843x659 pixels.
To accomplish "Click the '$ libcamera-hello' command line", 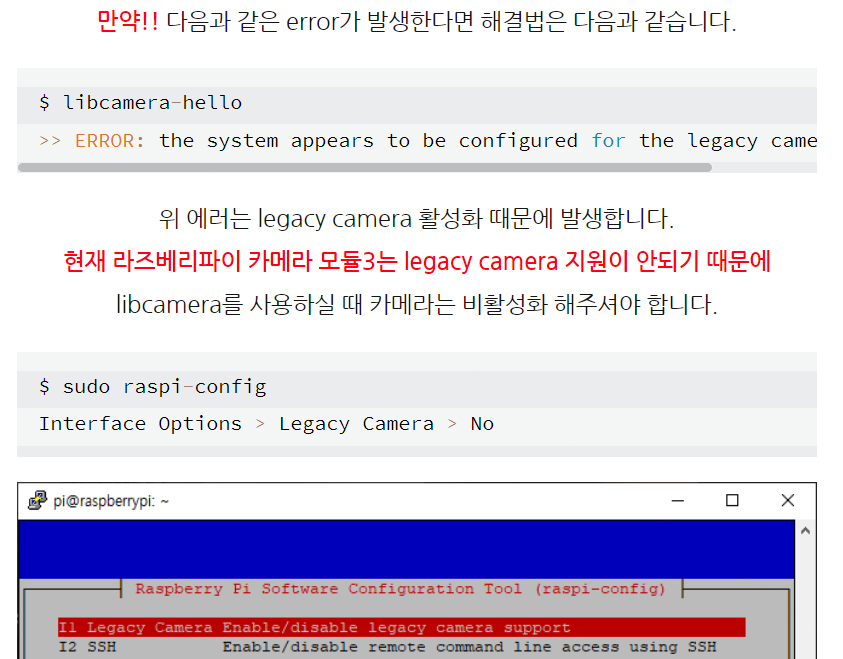I will (140, 102).
